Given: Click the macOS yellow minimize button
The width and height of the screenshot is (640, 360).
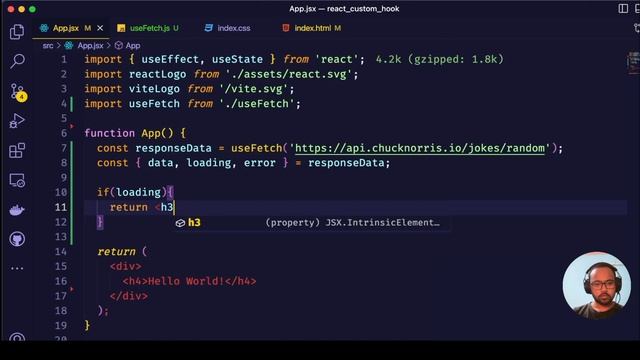Looking at the screenshot, I should (22, 9).
